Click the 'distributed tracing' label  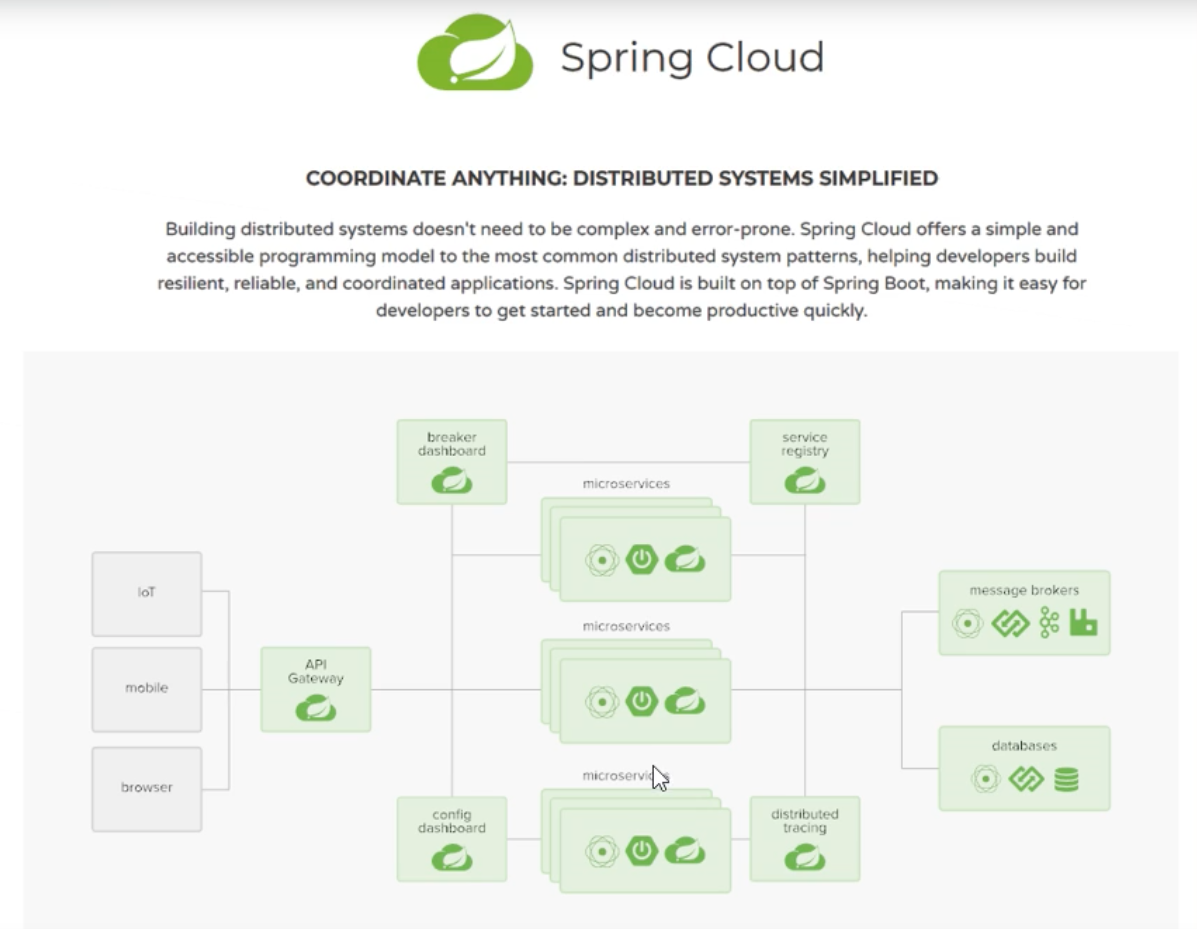click(x=805, y=821)
